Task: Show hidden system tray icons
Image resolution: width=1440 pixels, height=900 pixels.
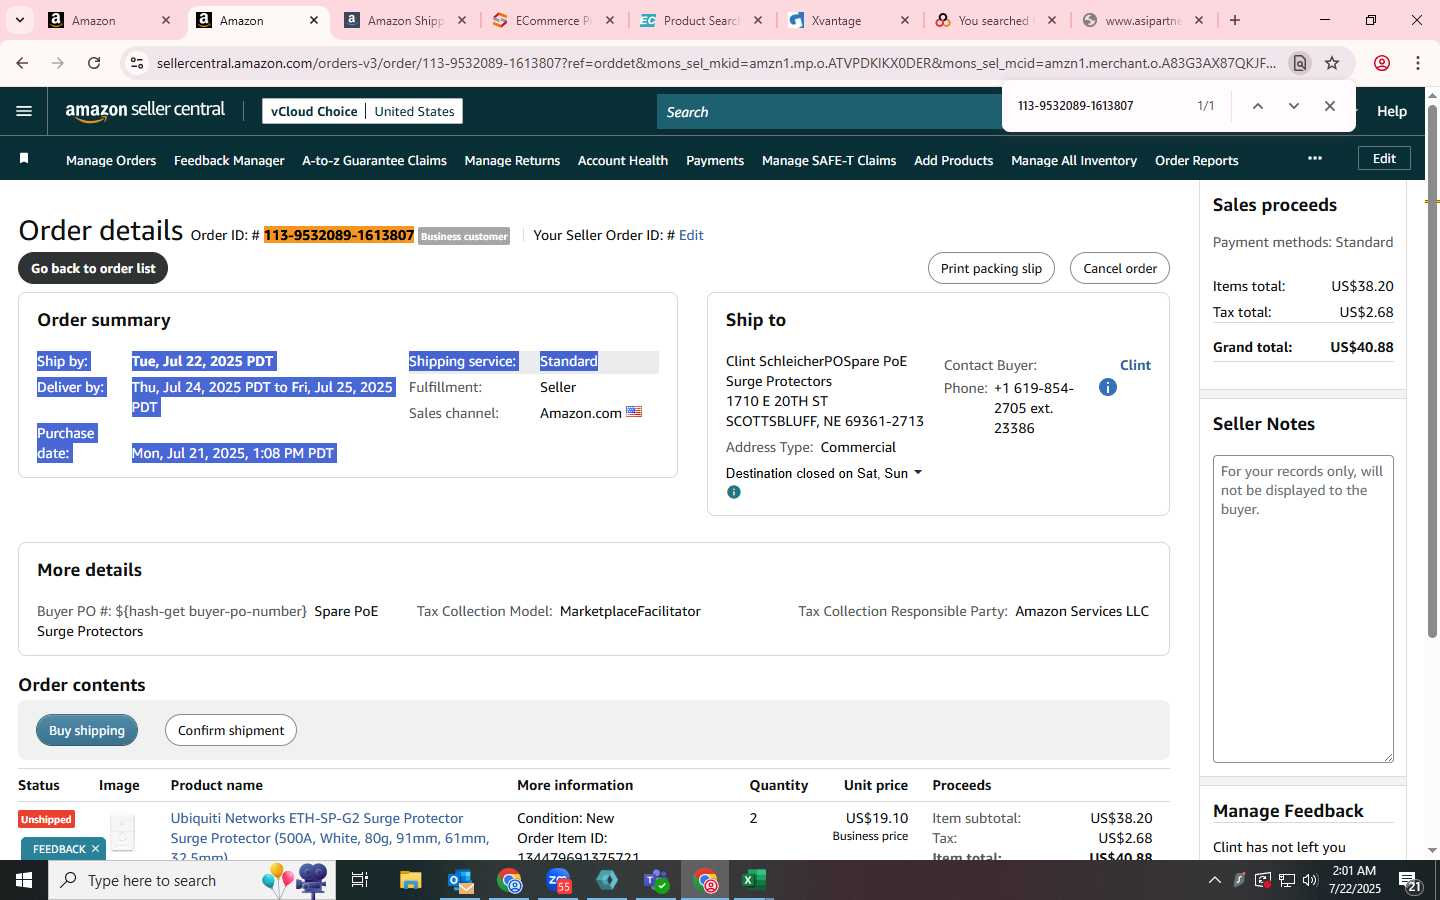Action: click(x=1214, y=880)
